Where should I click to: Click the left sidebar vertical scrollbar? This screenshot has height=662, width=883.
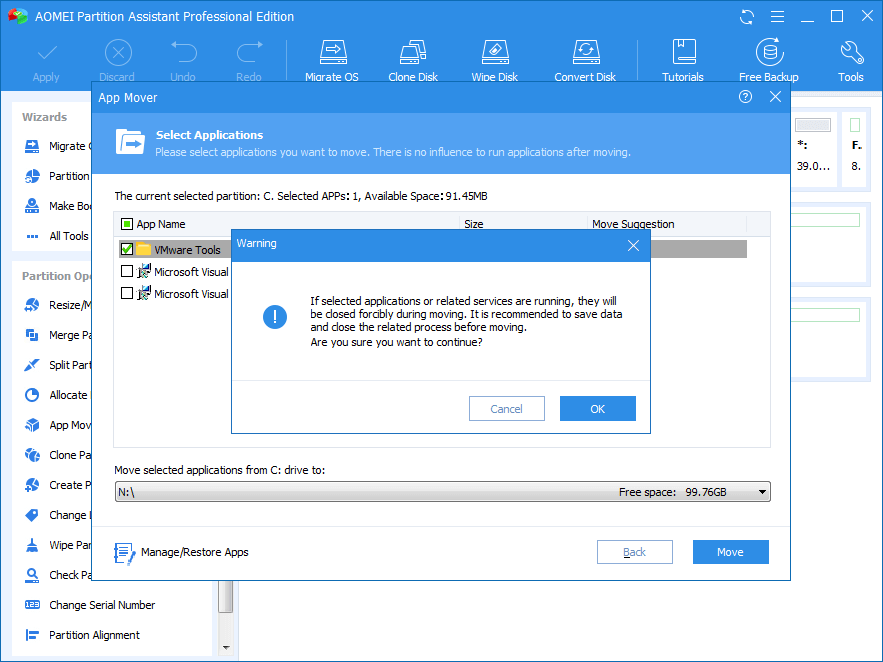226,595
